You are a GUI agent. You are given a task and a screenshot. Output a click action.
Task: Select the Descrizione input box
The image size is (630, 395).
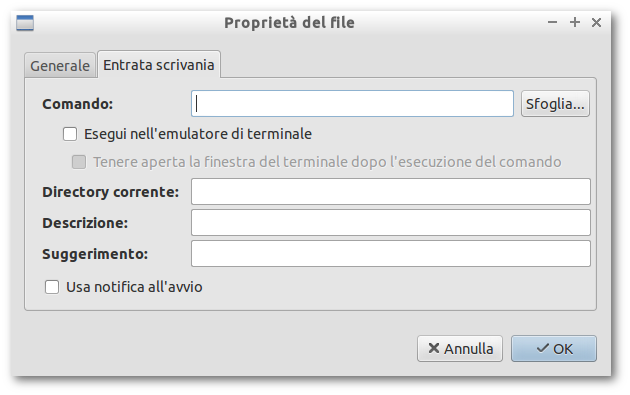(x=391, y=223)
